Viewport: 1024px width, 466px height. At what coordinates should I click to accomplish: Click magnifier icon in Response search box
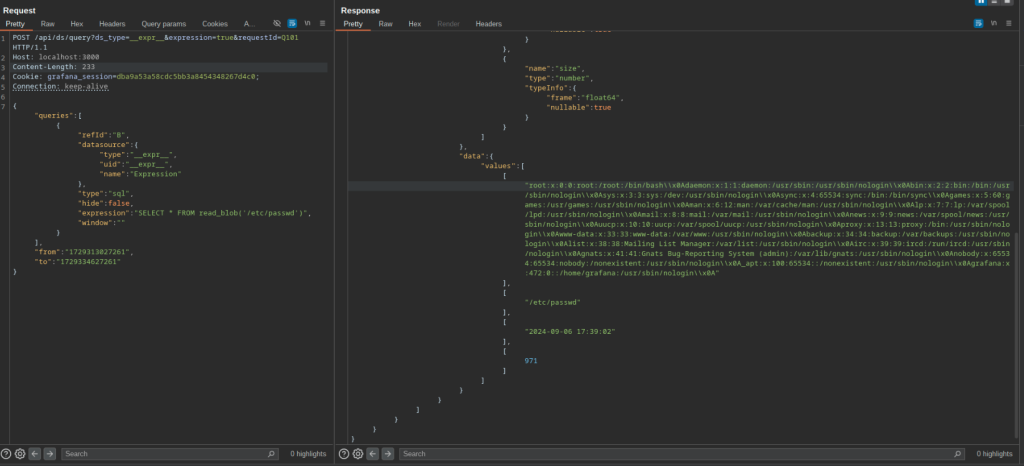pyautogui.click(x=957, y=454)
